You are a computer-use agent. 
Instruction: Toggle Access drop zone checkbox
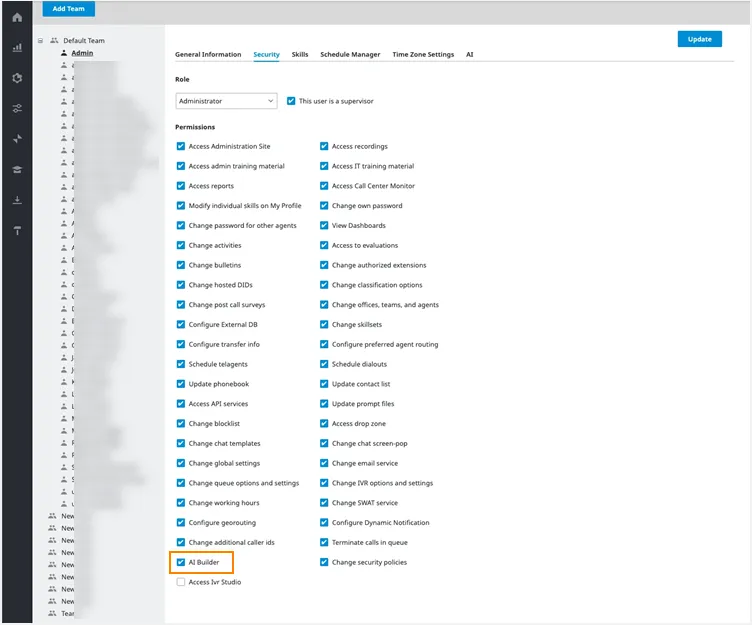click(x=324, y=424)
